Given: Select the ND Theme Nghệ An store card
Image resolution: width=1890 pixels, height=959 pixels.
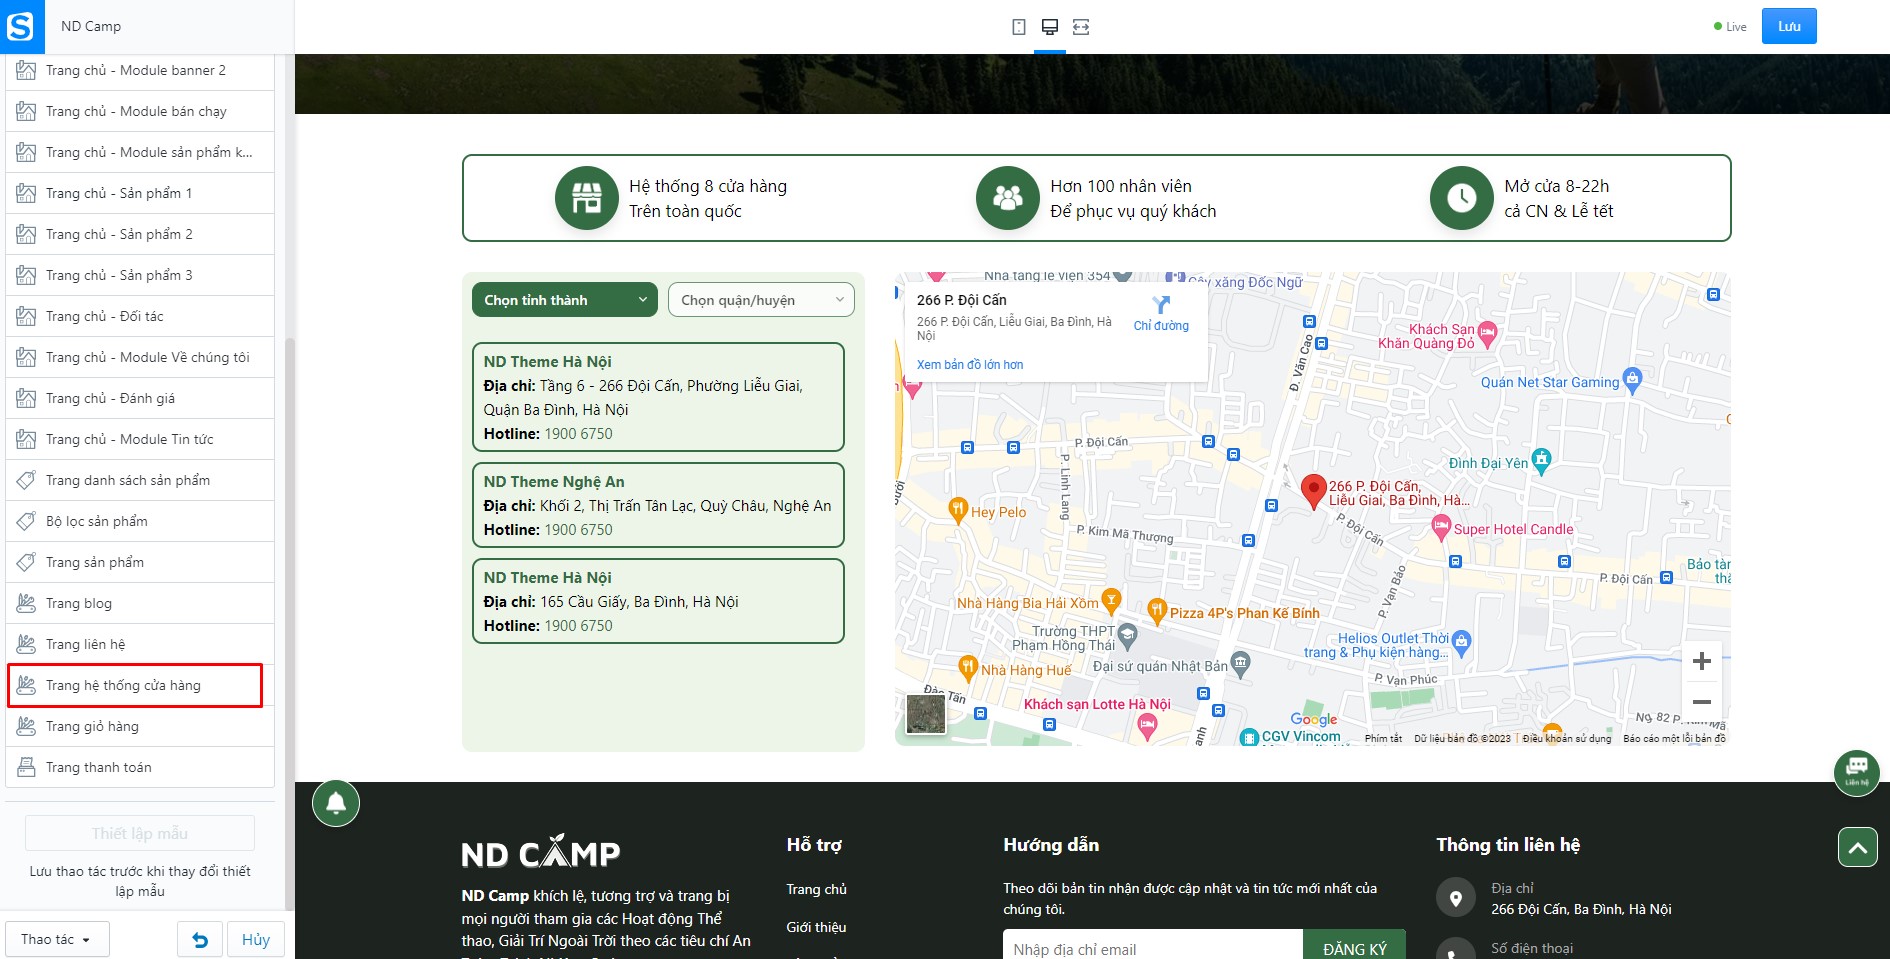Looking at the screenshot, I should pos(658,505).
